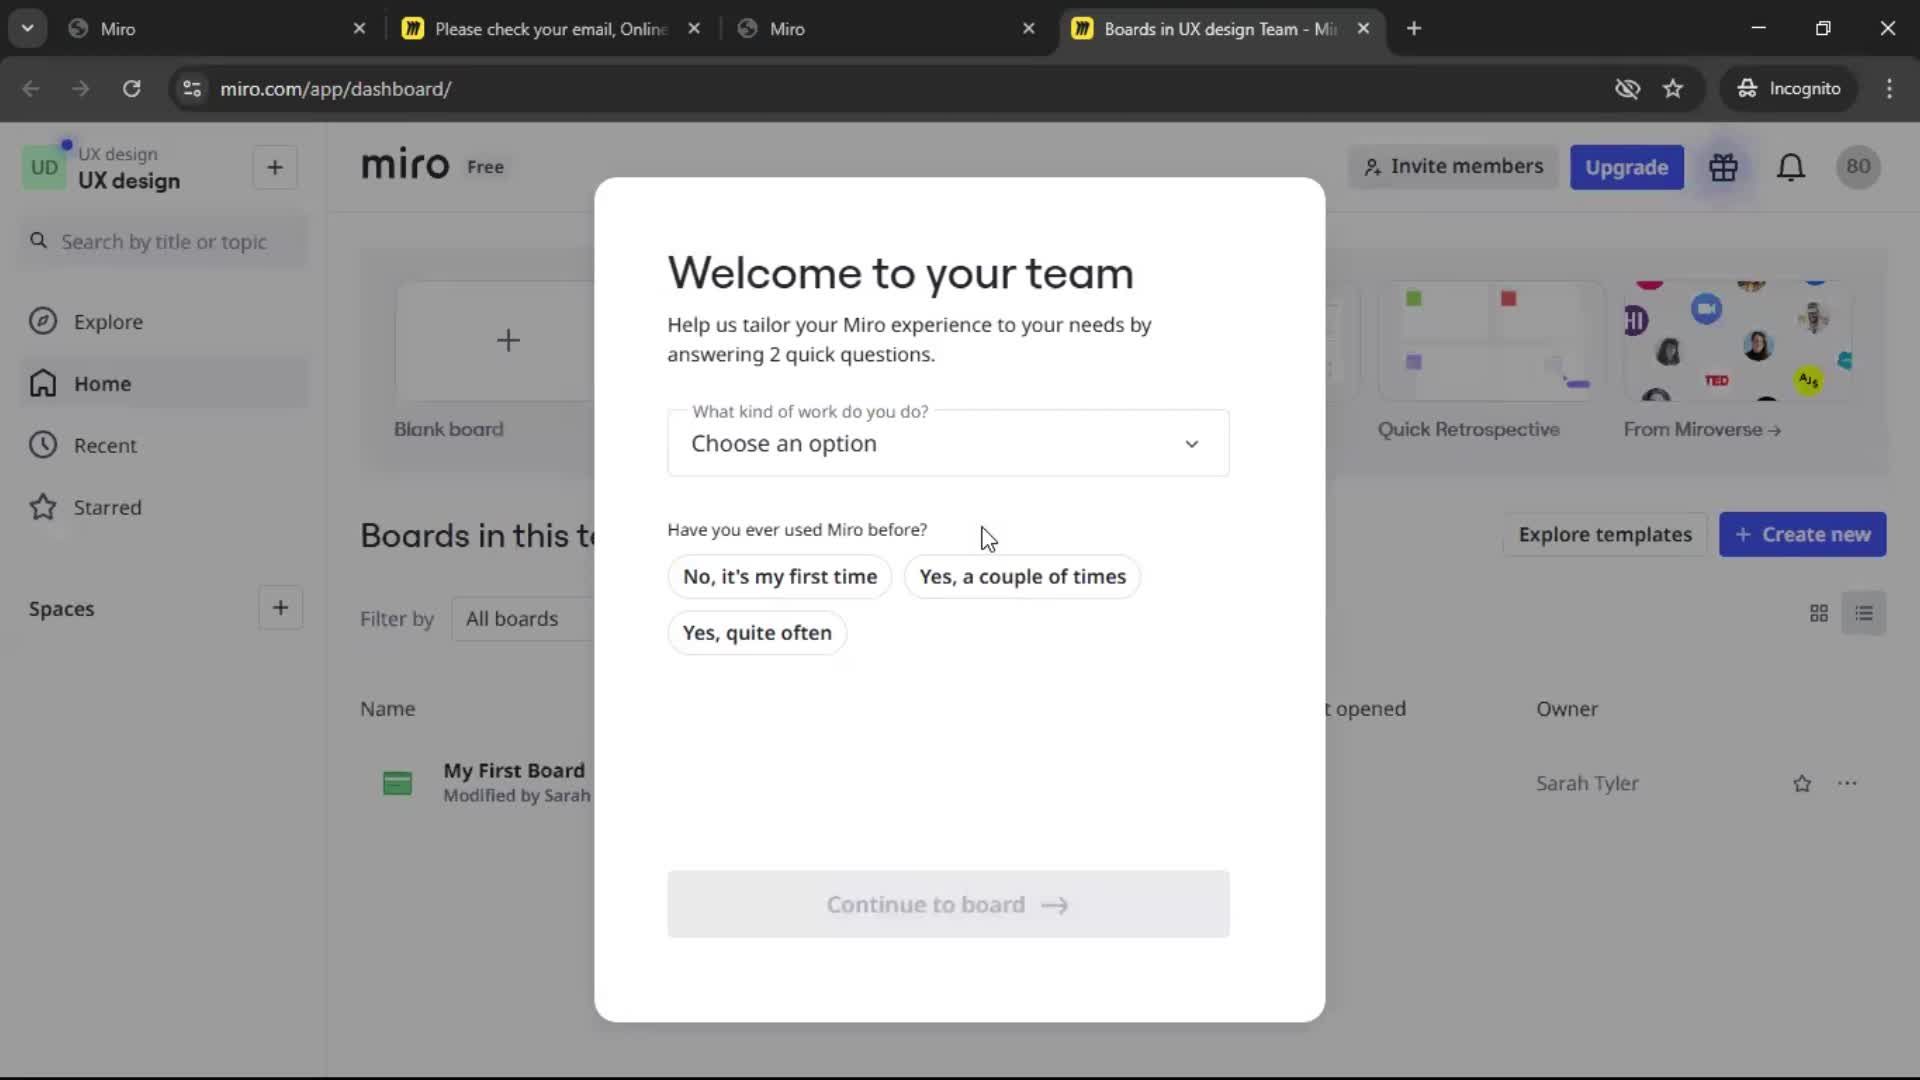The height and width of the screenshot is (1080, 1920).
Task: Star the My First Board row
Action: (x=1802, y=784)
